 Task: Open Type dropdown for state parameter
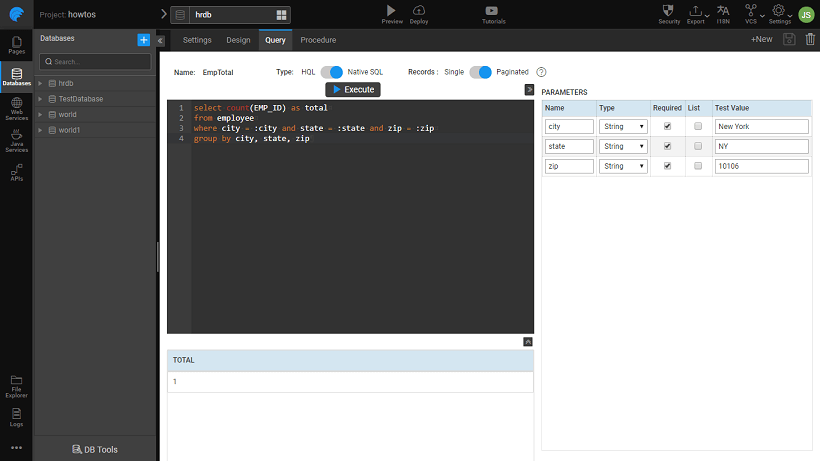(622, 146)
